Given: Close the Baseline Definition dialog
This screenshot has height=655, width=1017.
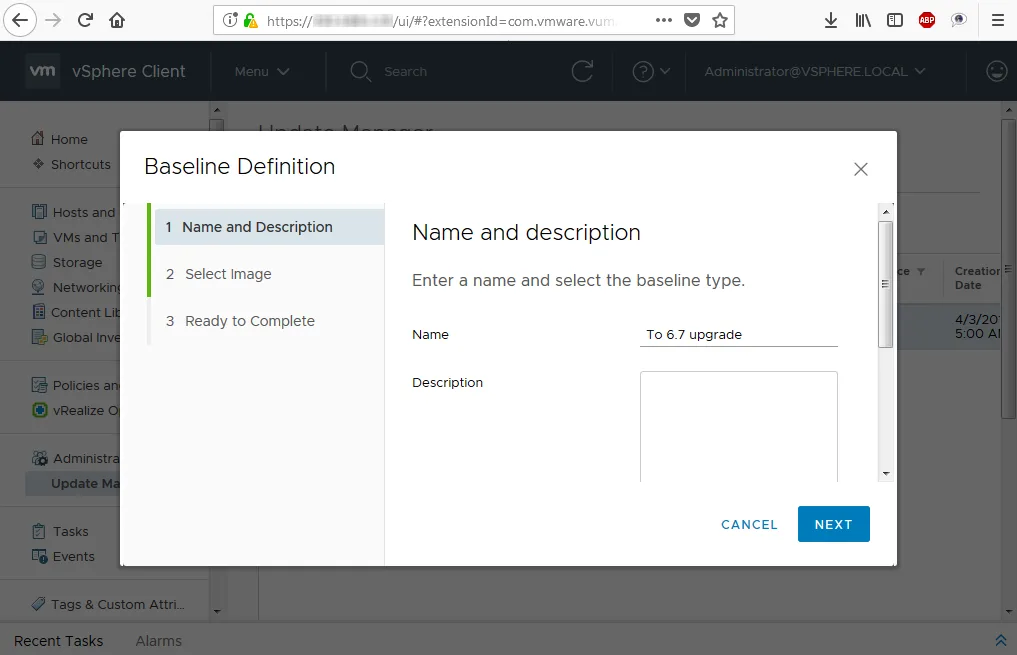Looking at the screenshot, I should coord(861,169).
